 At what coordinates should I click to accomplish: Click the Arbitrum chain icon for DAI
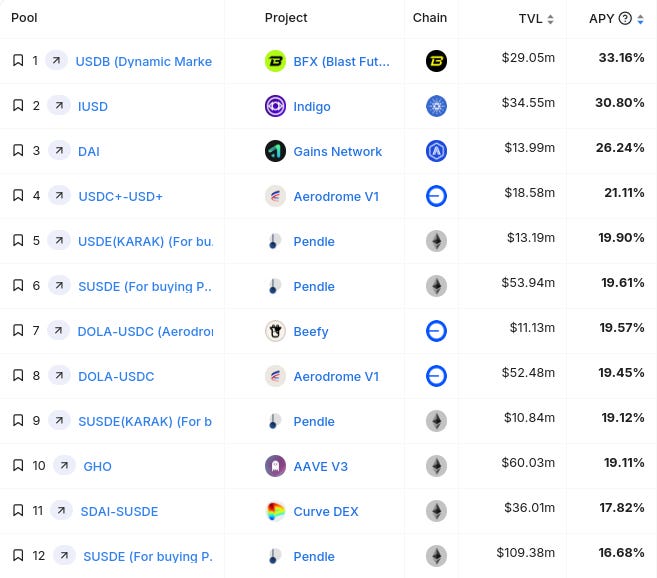click(x=436, y=151)
